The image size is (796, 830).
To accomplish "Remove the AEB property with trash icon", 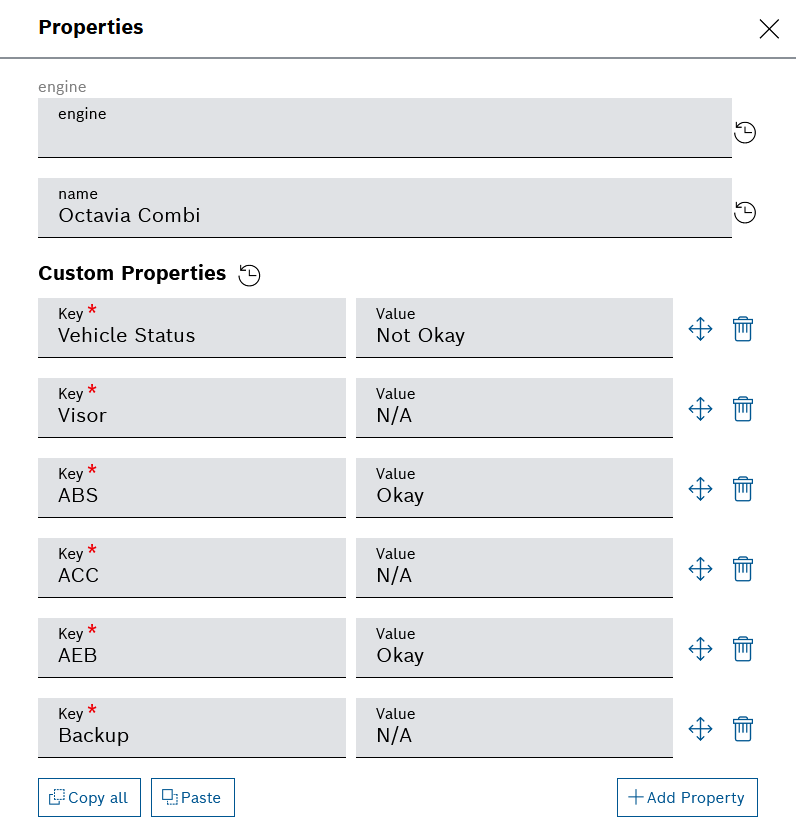I will pyautogui.click(x=742, y=648).
